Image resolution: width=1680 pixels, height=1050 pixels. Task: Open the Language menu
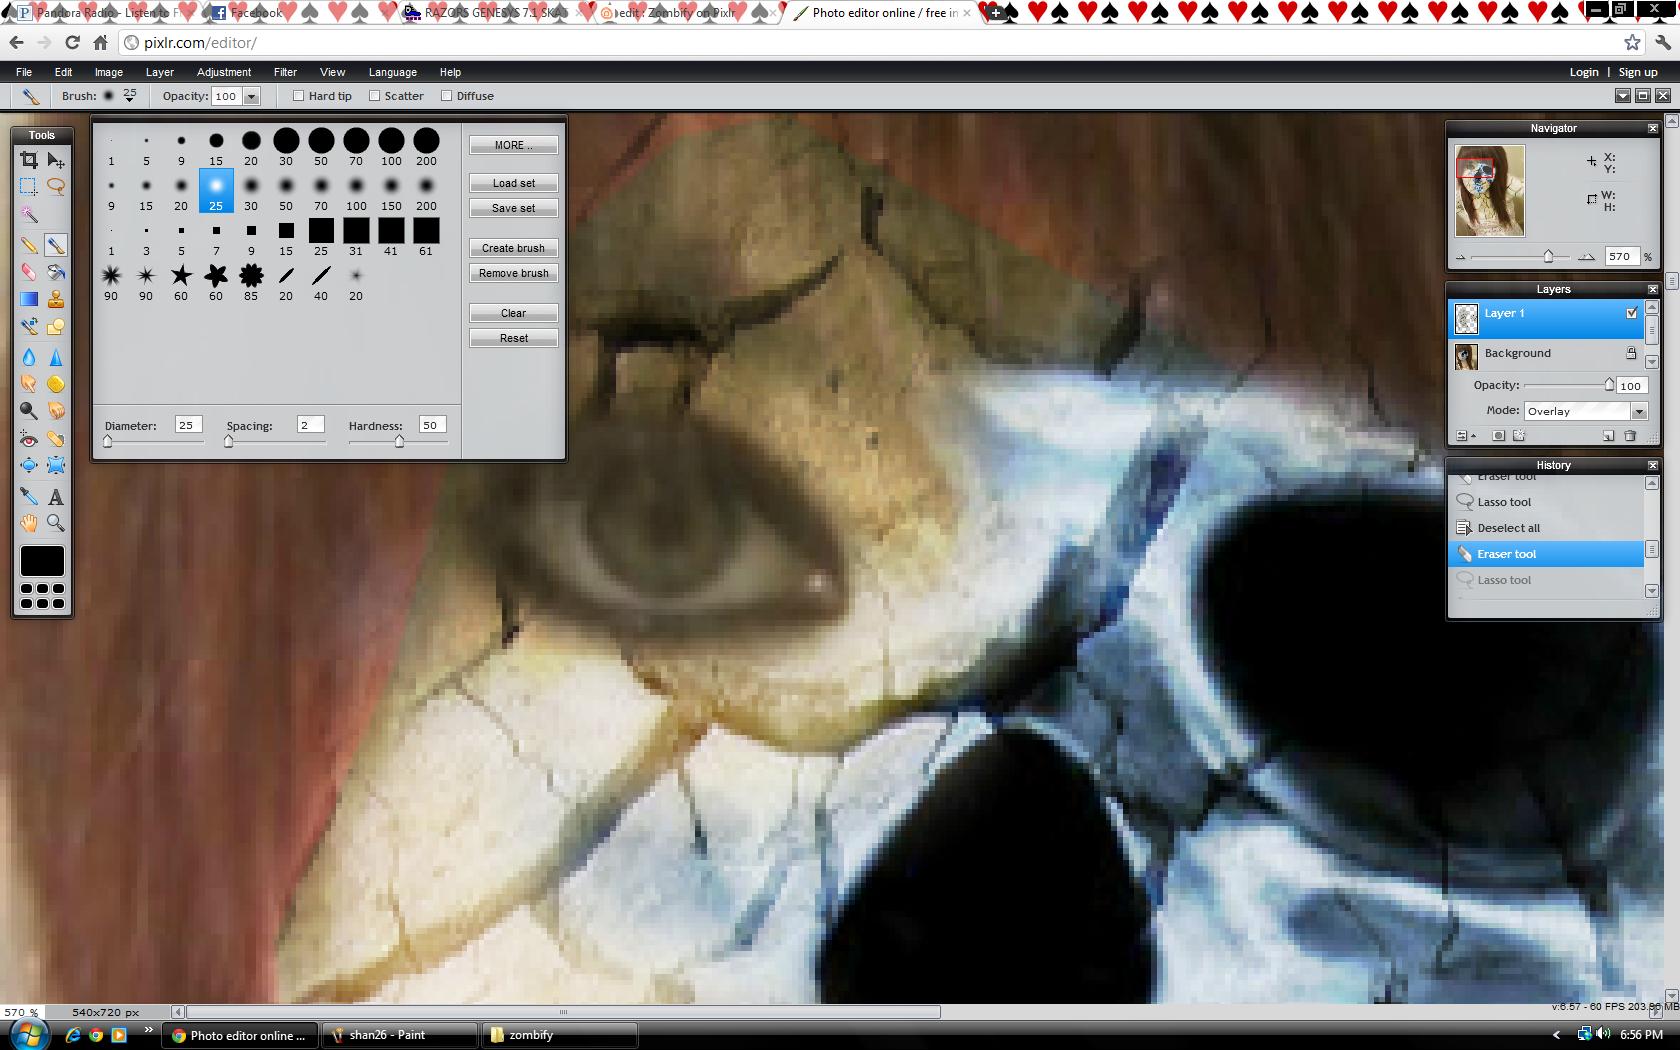coord(393,72)
